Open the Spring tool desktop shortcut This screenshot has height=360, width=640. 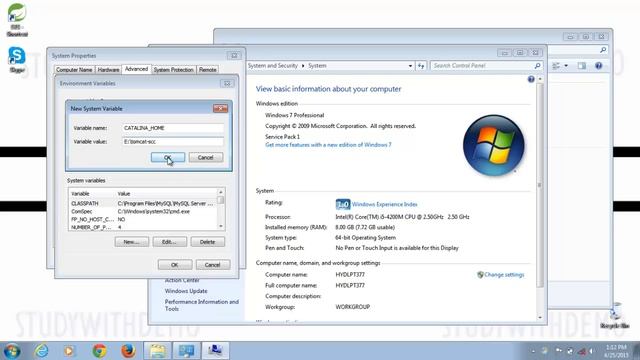(17, 20)
